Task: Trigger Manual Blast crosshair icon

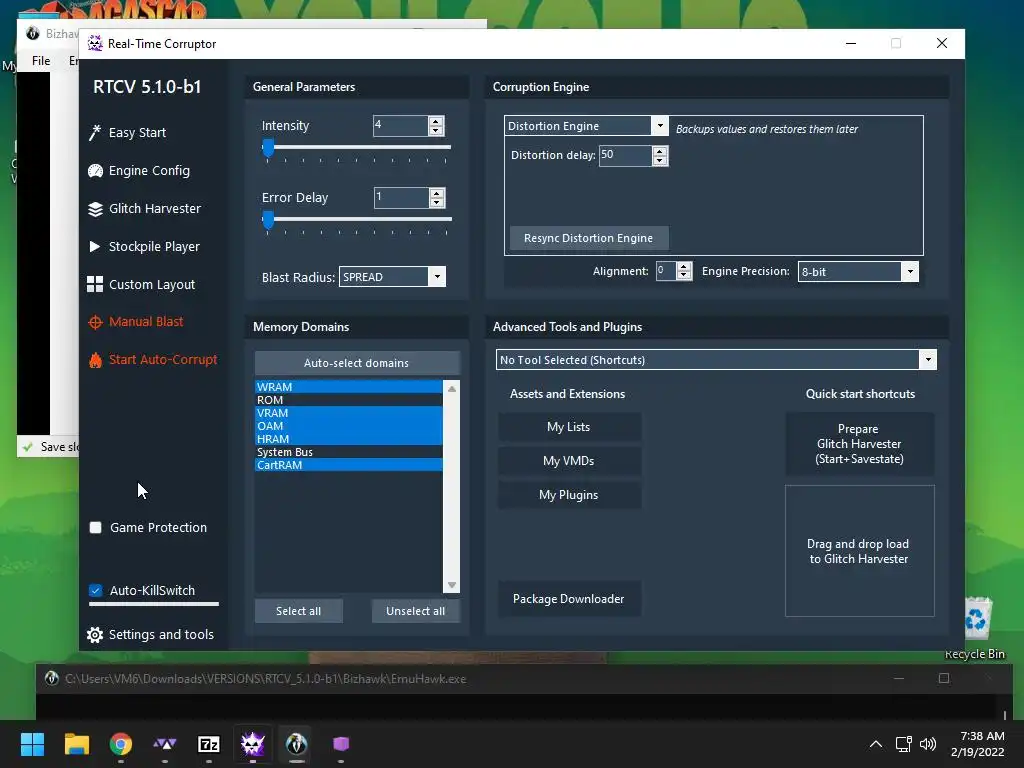Action: tap(95, 322)
